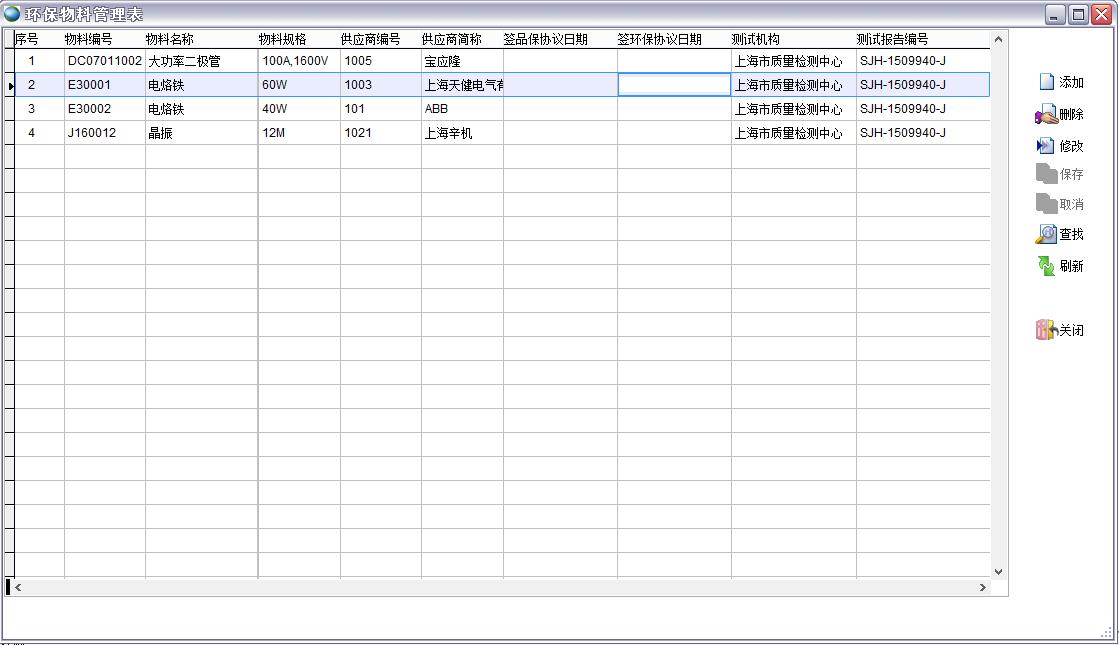Click the 测试机构 column header
The image size is (1119, 645).
[790, 37]
